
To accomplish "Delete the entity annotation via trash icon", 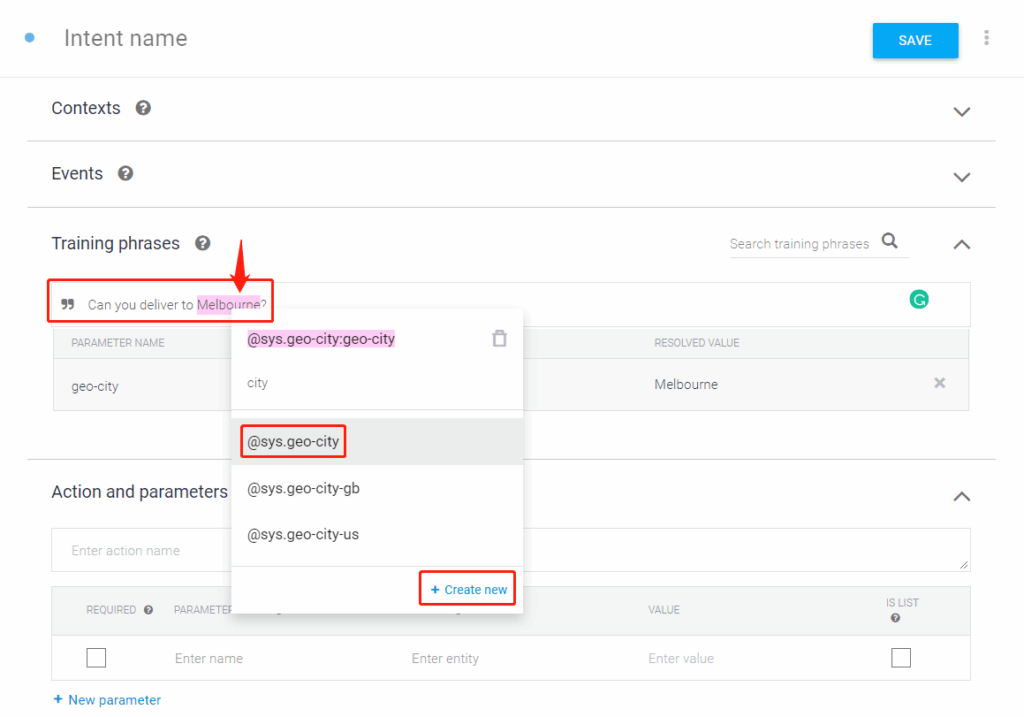I will 499,339.
